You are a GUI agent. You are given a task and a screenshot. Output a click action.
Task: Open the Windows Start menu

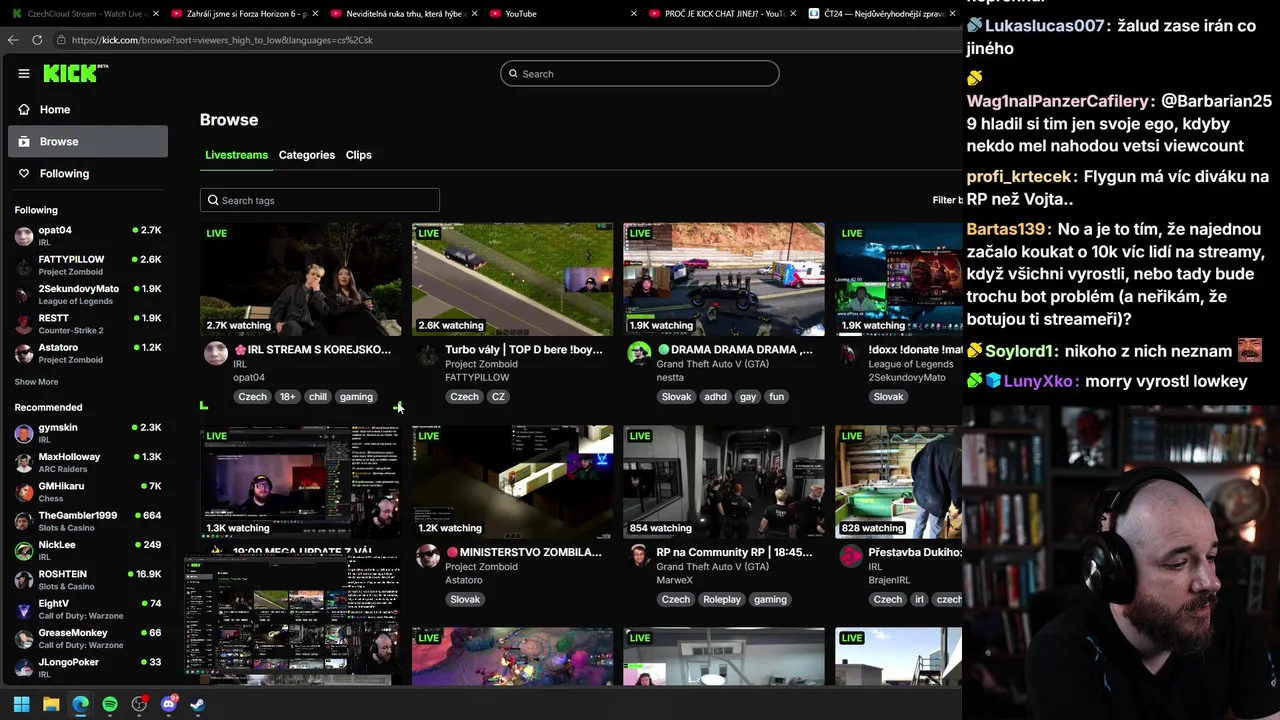(x=21, y=704)
